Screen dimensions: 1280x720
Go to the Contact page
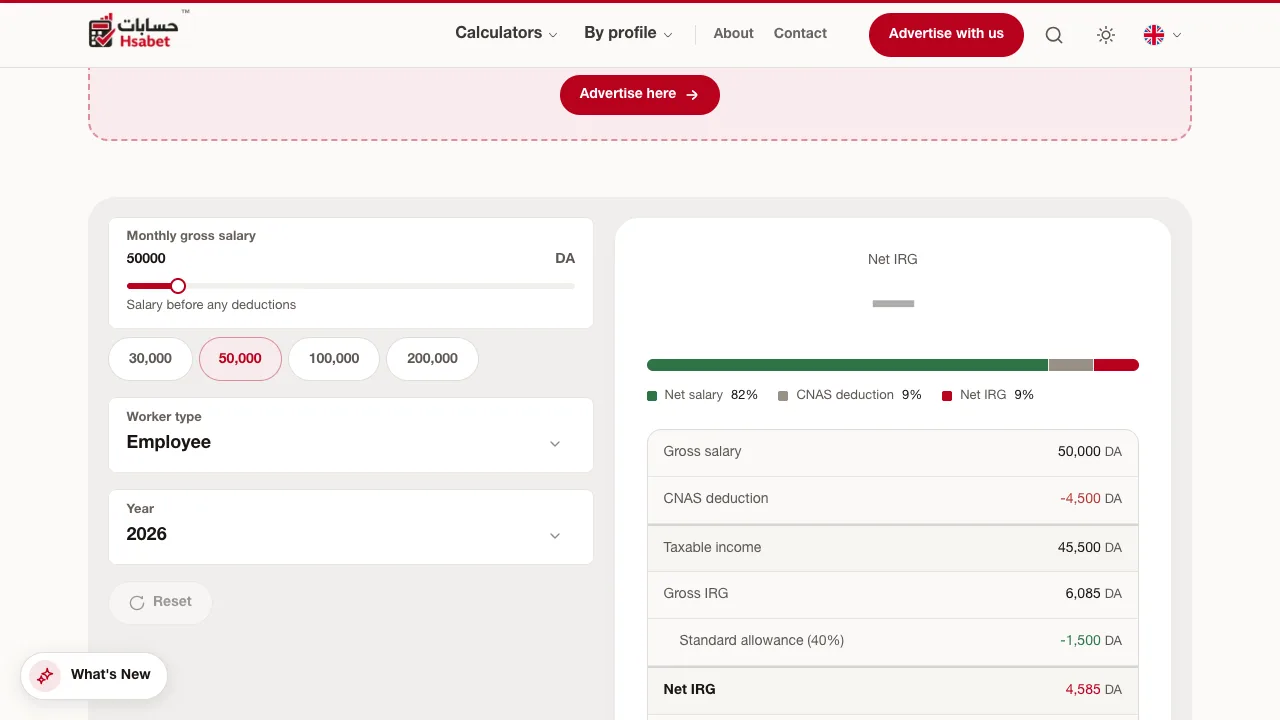(800, 33)
